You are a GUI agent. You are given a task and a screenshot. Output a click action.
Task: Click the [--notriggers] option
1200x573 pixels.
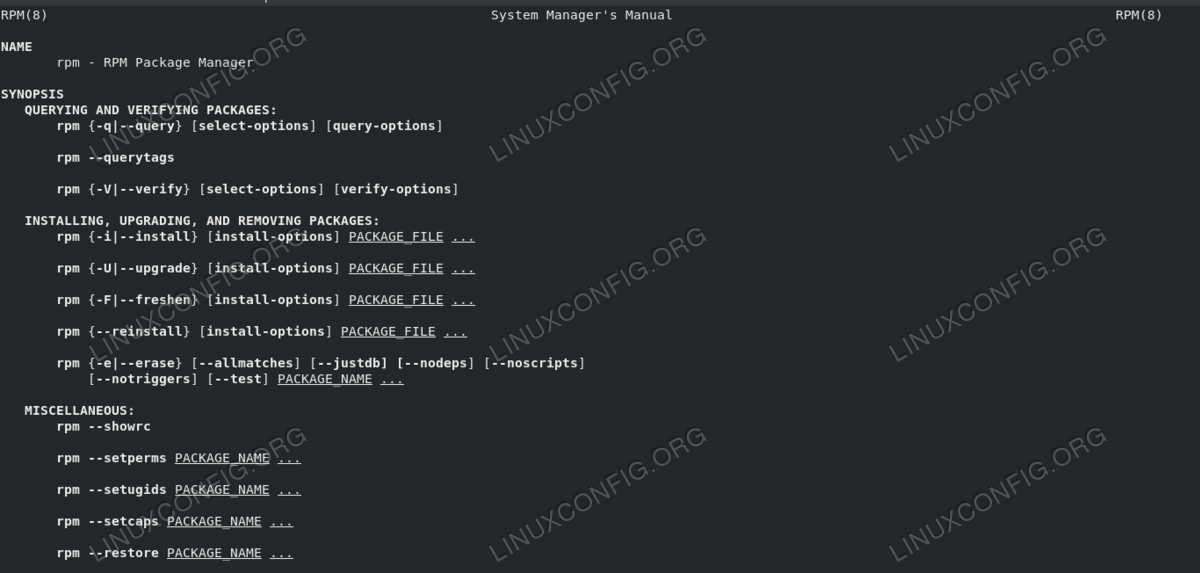tap(143, 379)
